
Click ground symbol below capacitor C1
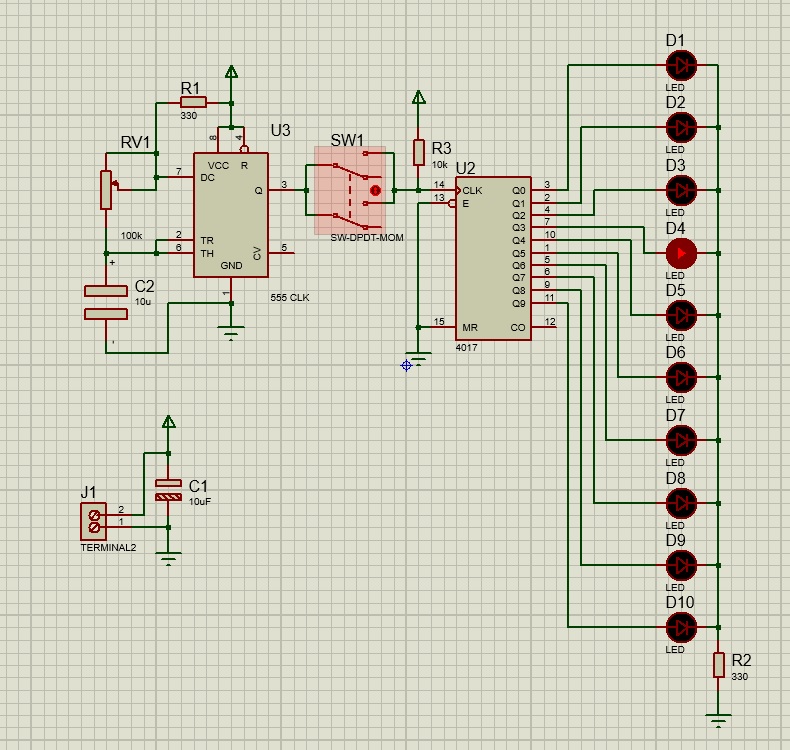(x=168, y=559)
